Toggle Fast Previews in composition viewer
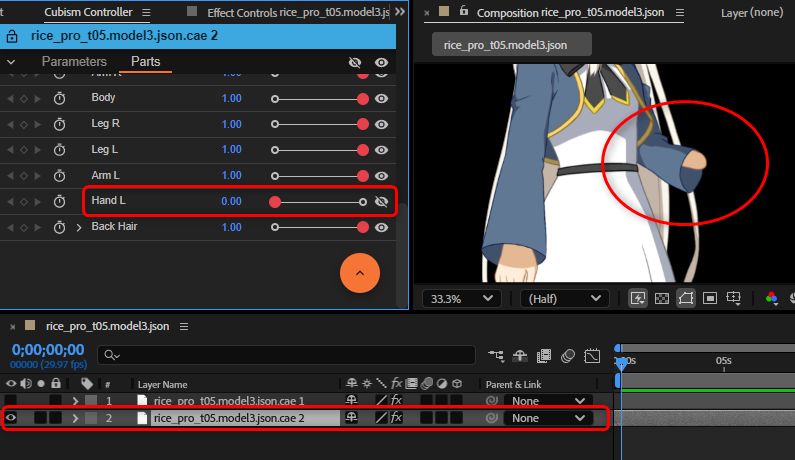795x460 pixels. (638, 298)
